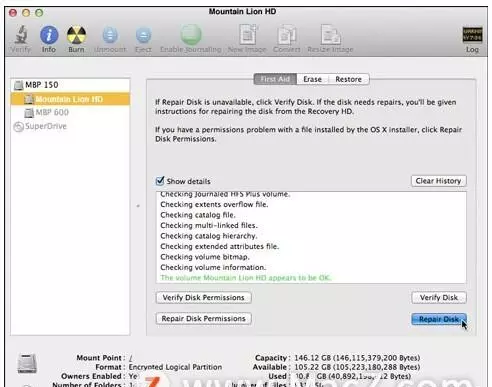Click the Verify Disk Permissions button
The image size is (492, 387).
tap(203, 298)
